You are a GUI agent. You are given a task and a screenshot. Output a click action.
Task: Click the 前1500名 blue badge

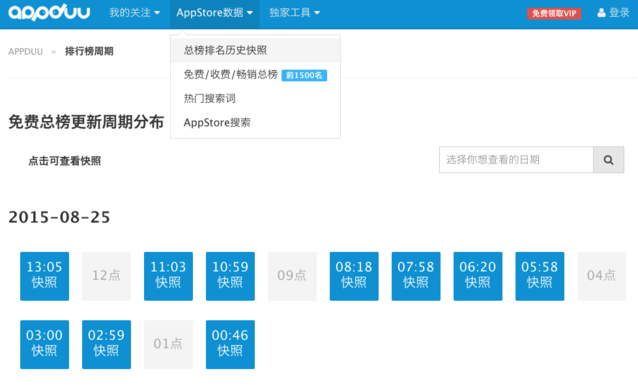tap(304, 75)
